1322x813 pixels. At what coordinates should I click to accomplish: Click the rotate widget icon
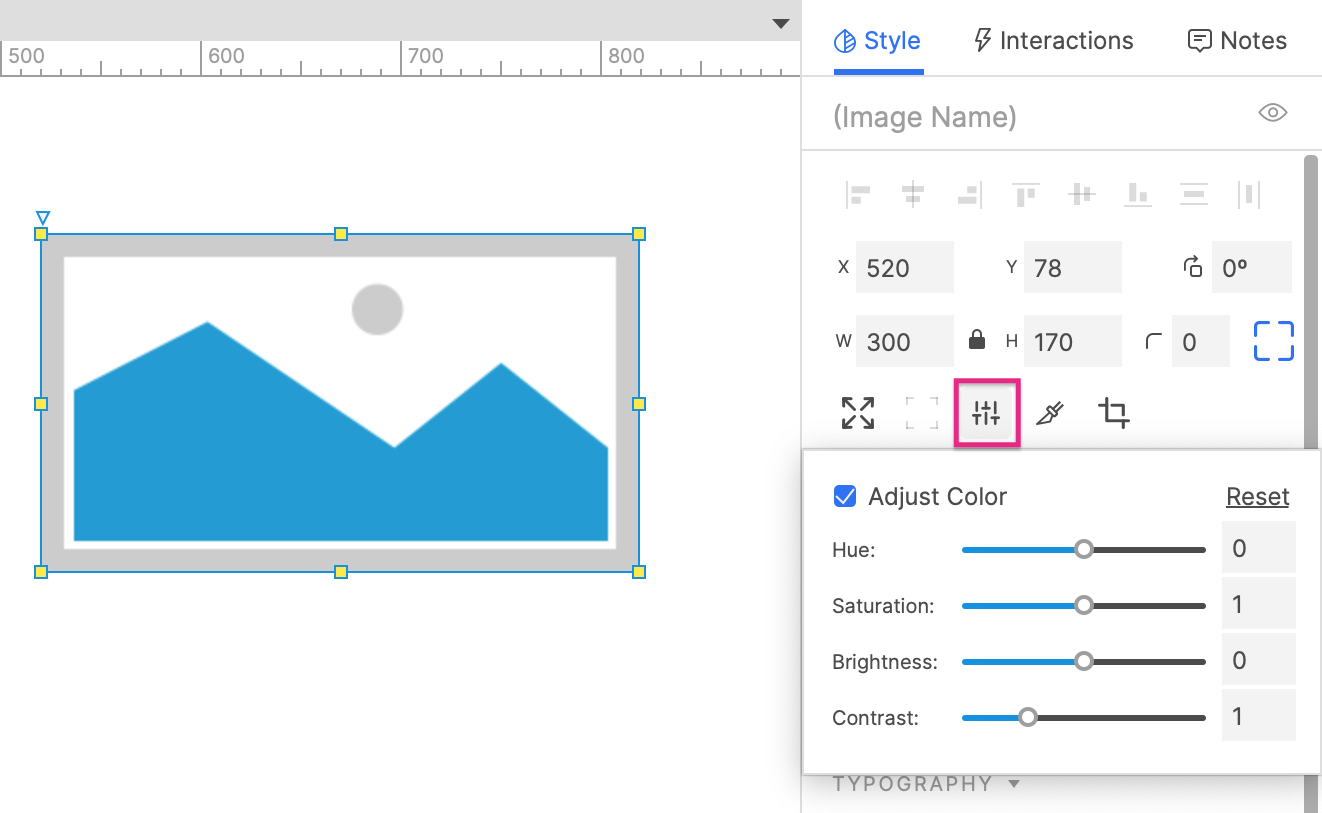tap(1193, 267)
